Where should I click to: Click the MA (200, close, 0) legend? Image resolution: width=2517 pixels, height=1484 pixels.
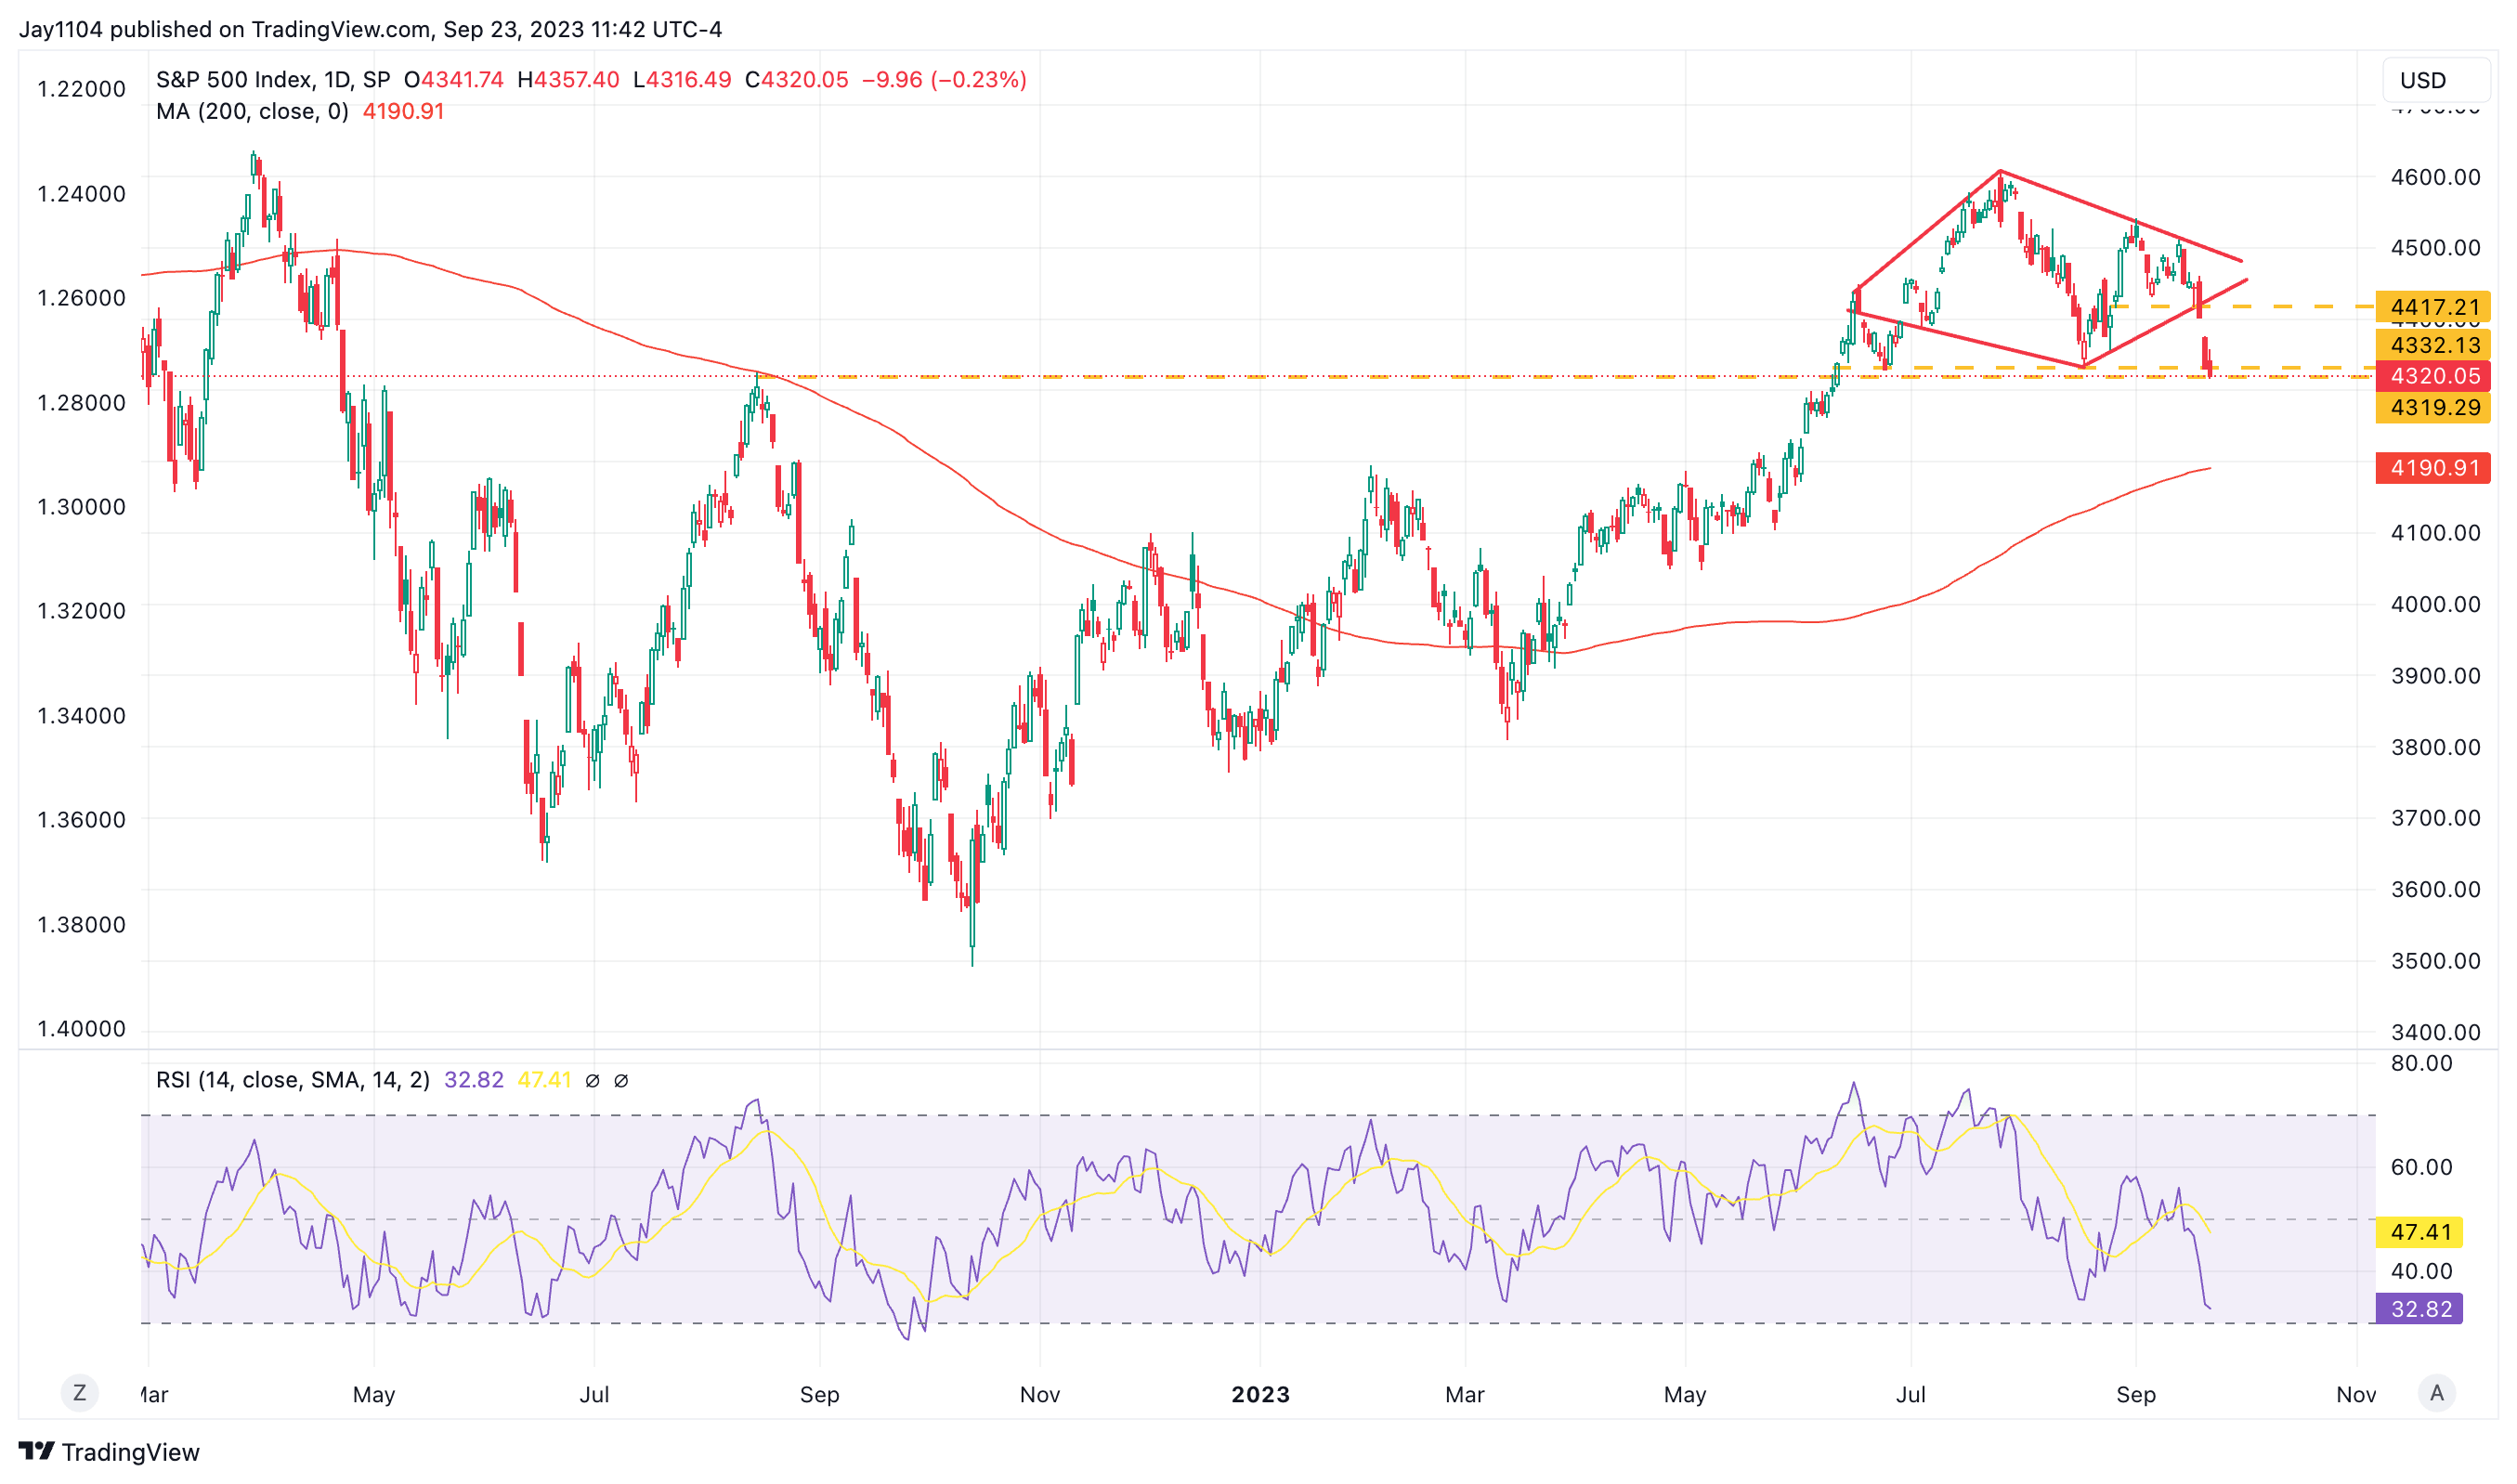(x=252, y=111)
